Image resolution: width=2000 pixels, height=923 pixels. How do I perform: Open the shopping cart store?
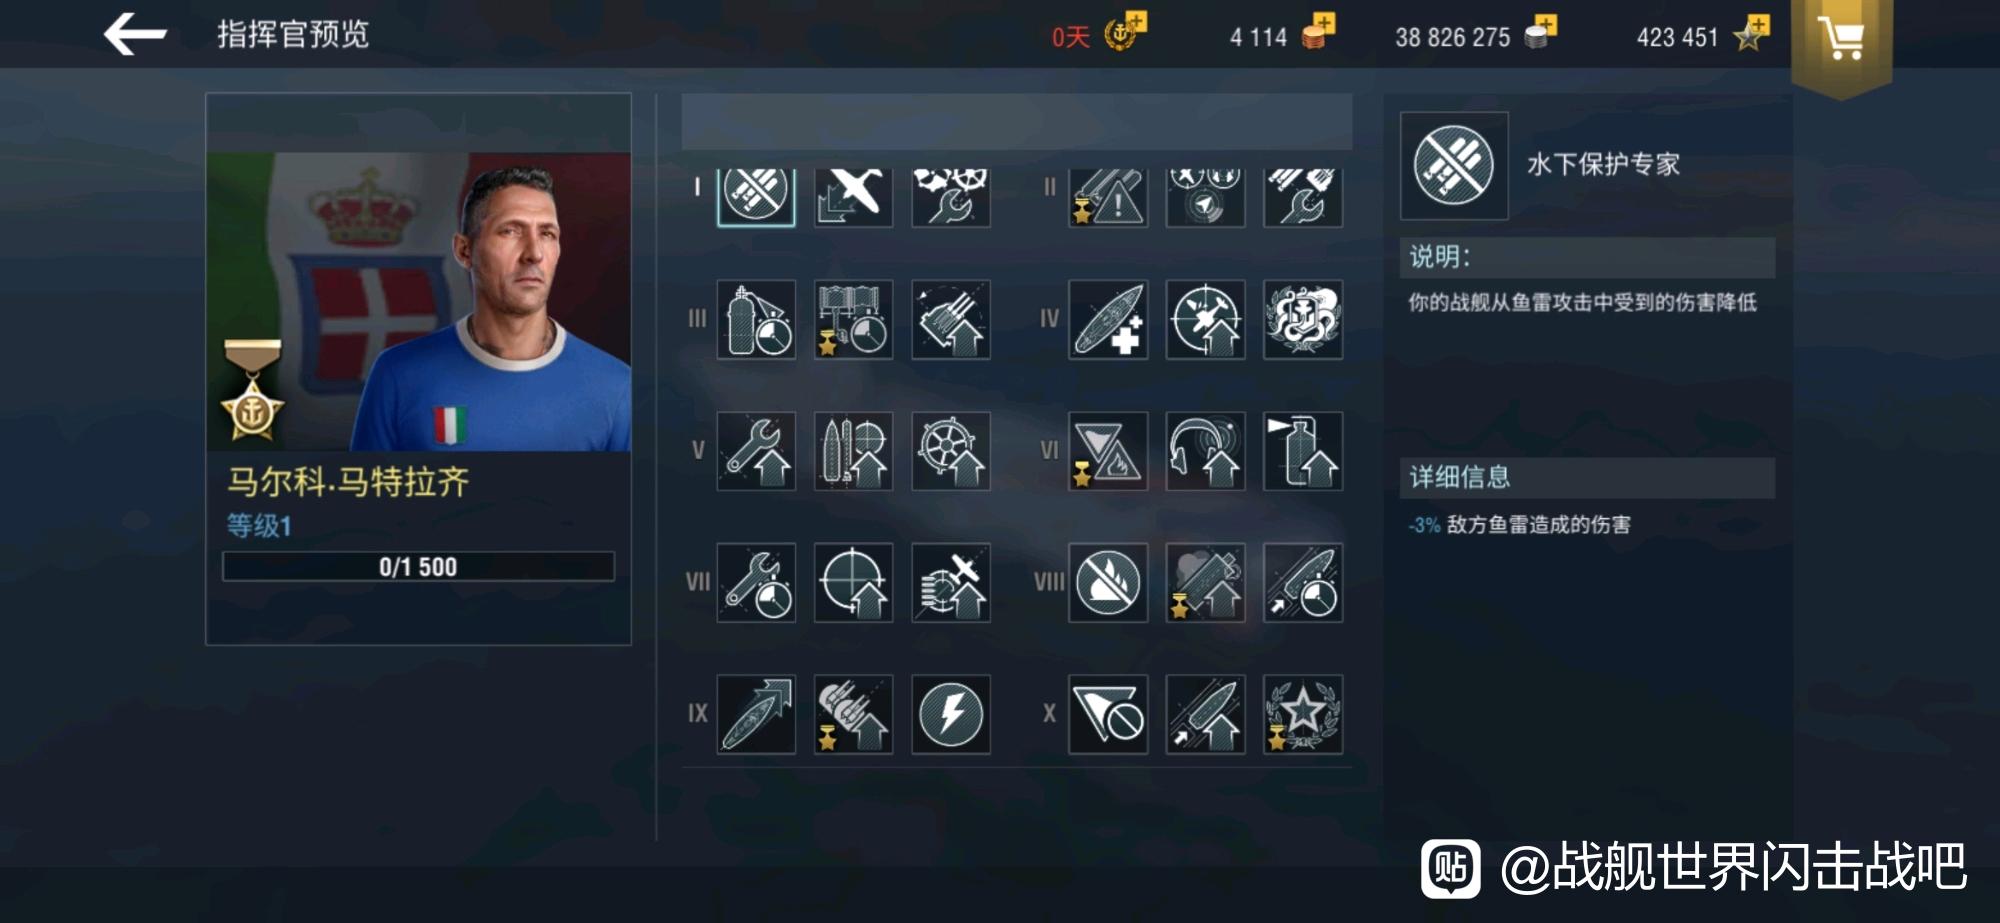point(1841,40)
